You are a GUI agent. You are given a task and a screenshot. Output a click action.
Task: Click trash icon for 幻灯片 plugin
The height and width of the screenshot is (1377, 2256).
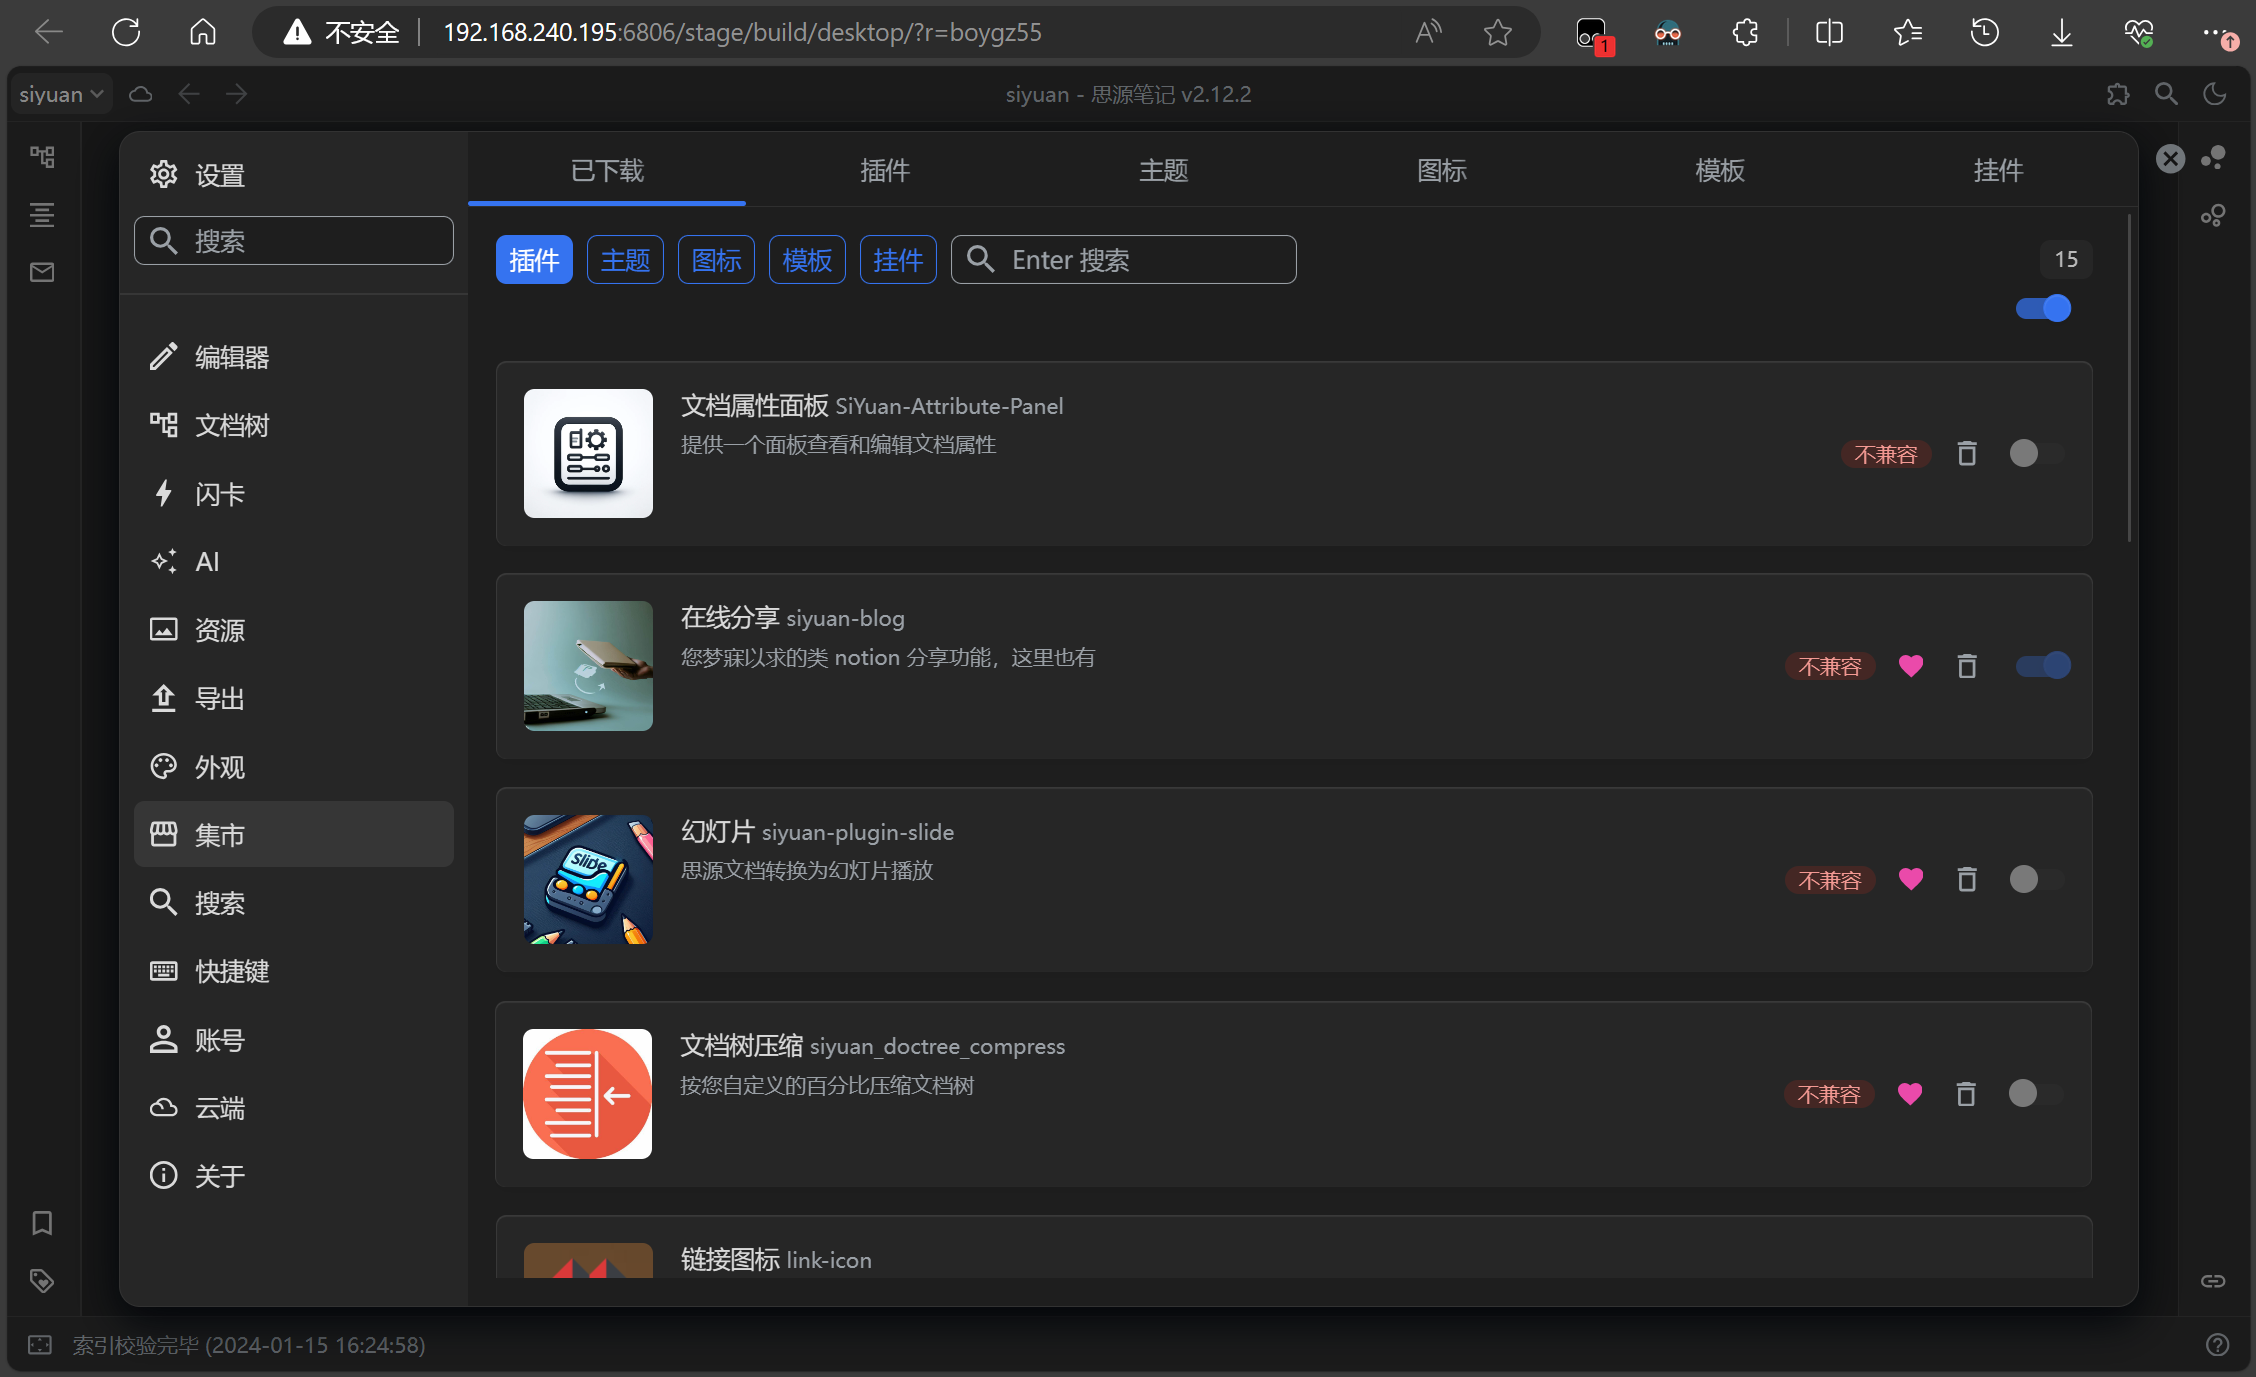tap(1966, 879)
